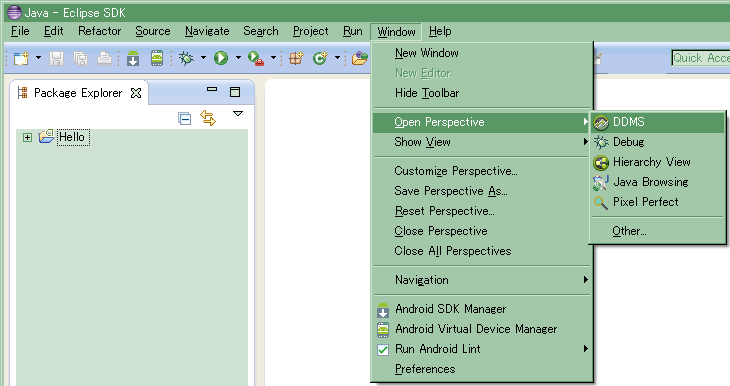Open the New Java Class dropdown arrow
This screenshot has height=386, width=730.
(x=337, y=58)
